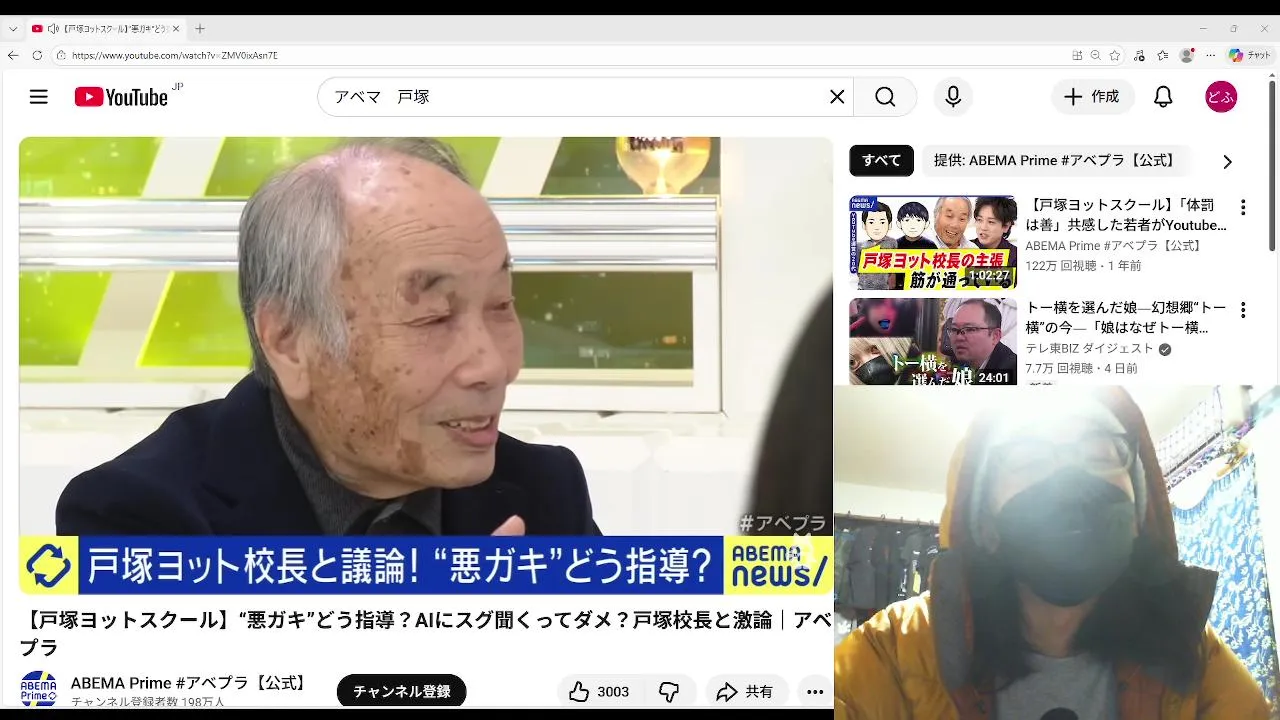Open the favorites list icon
The image size is (1280, 720).
(1163, 55)
